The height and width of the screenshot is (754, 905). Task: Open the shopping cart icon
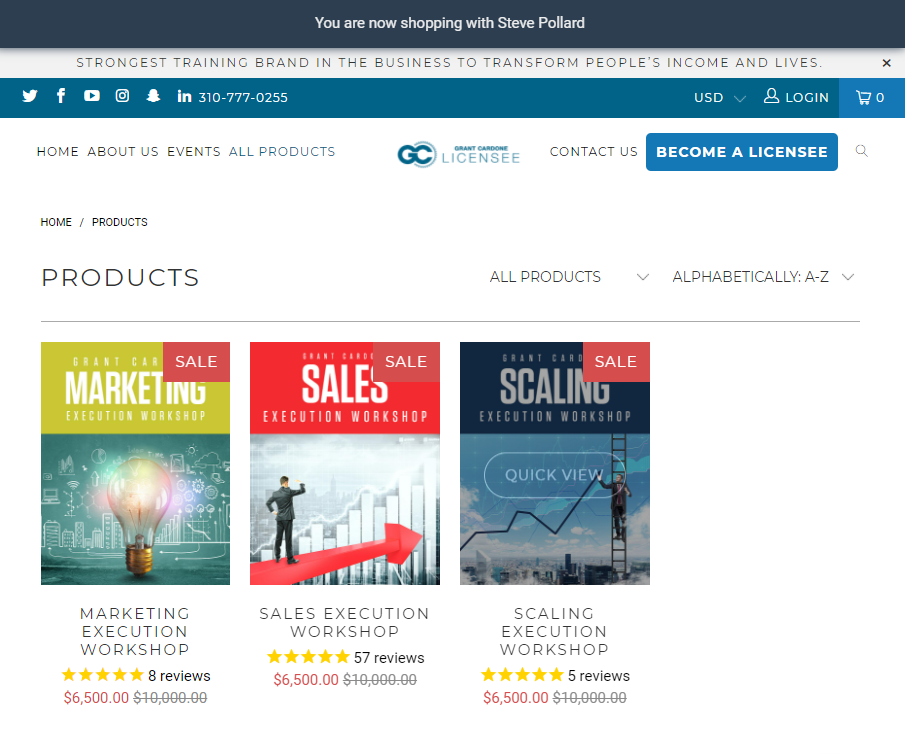click(x=869, y=98)
